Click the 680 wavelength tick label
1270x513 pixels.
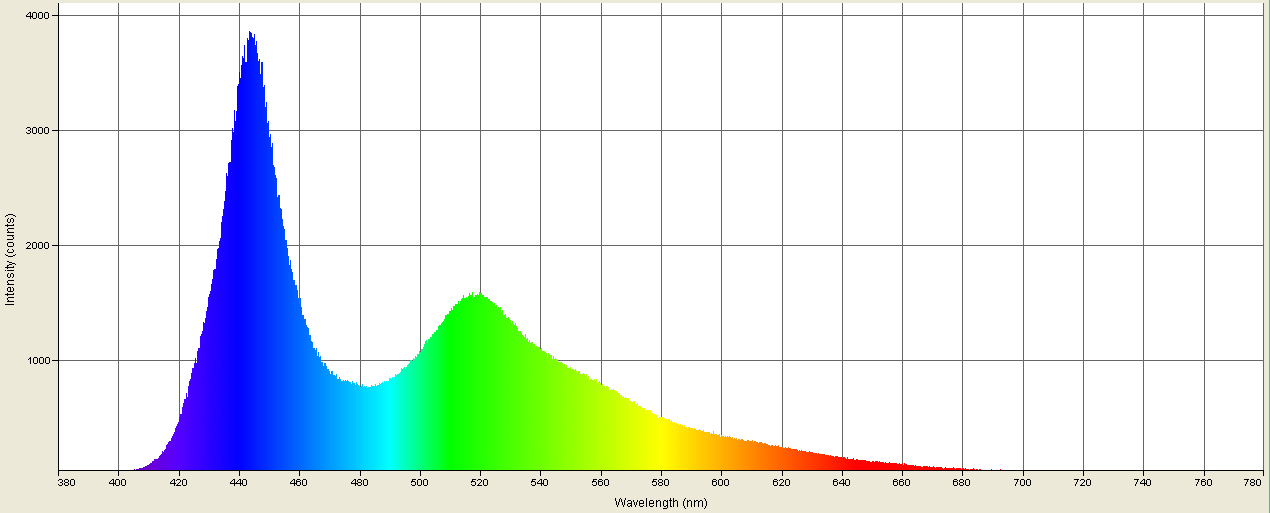pyautogui.click(x=962, y=483)
